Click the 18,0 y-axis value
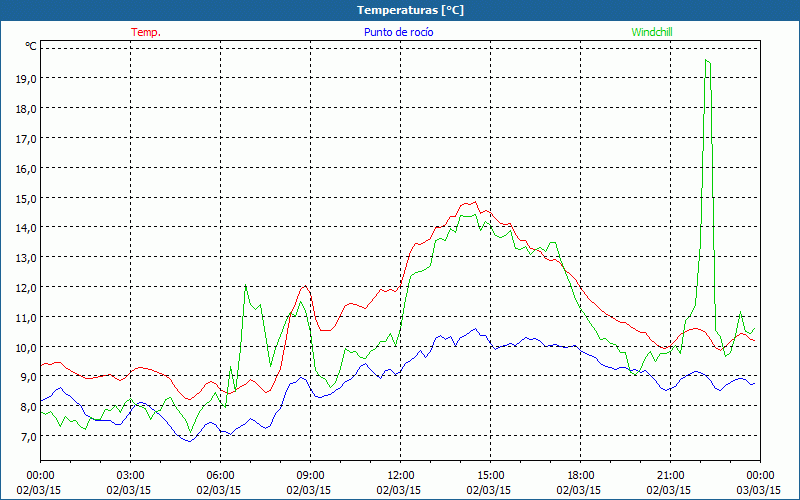Image resolution: width=800 pixels, height=500 pixels. pos(24,108)
